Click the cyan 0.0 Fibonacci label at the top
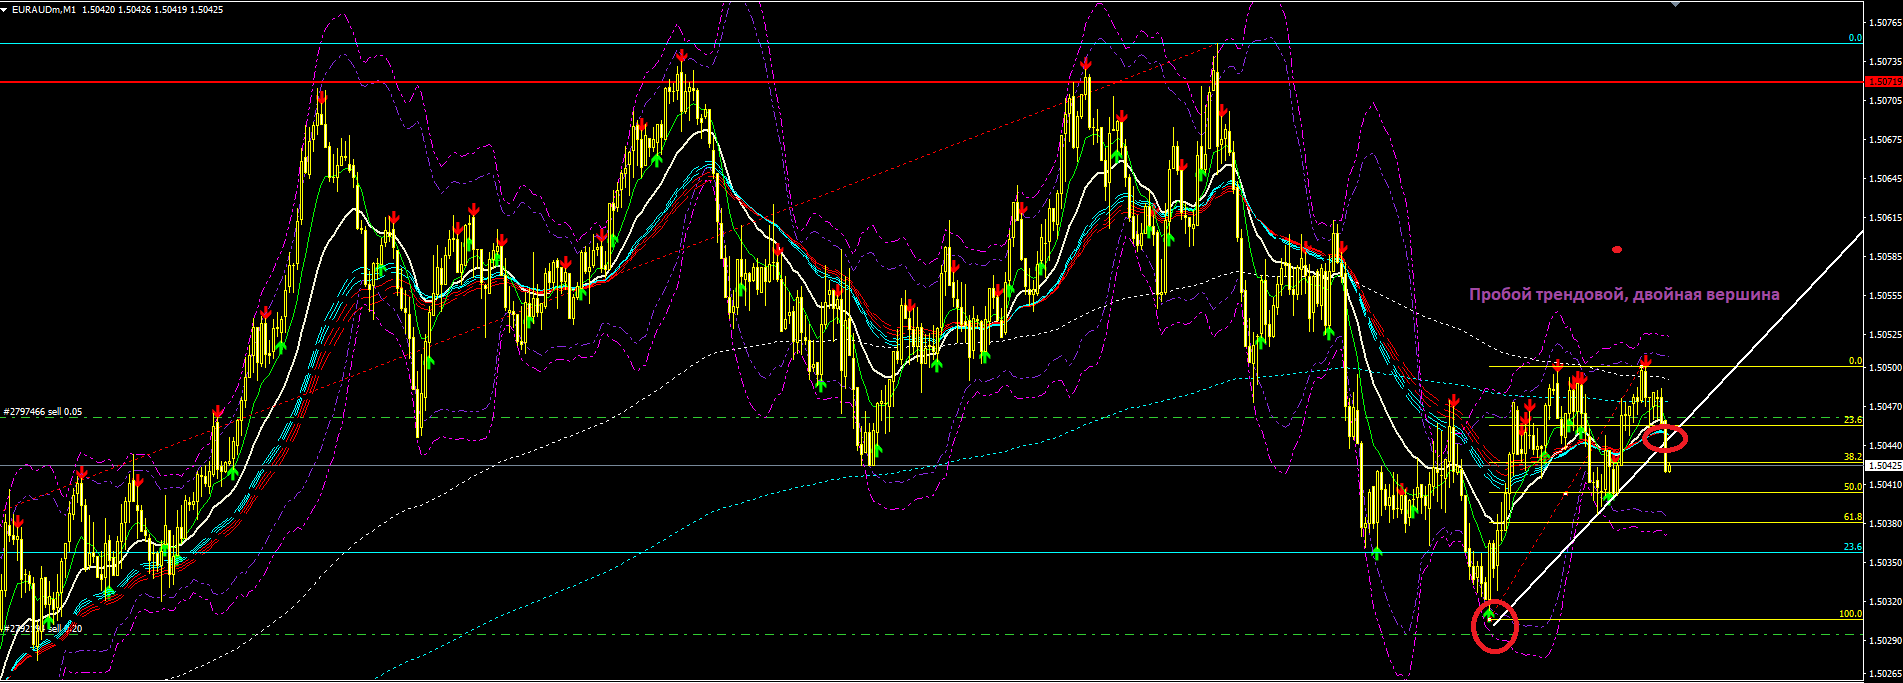 coord(1855,38)
